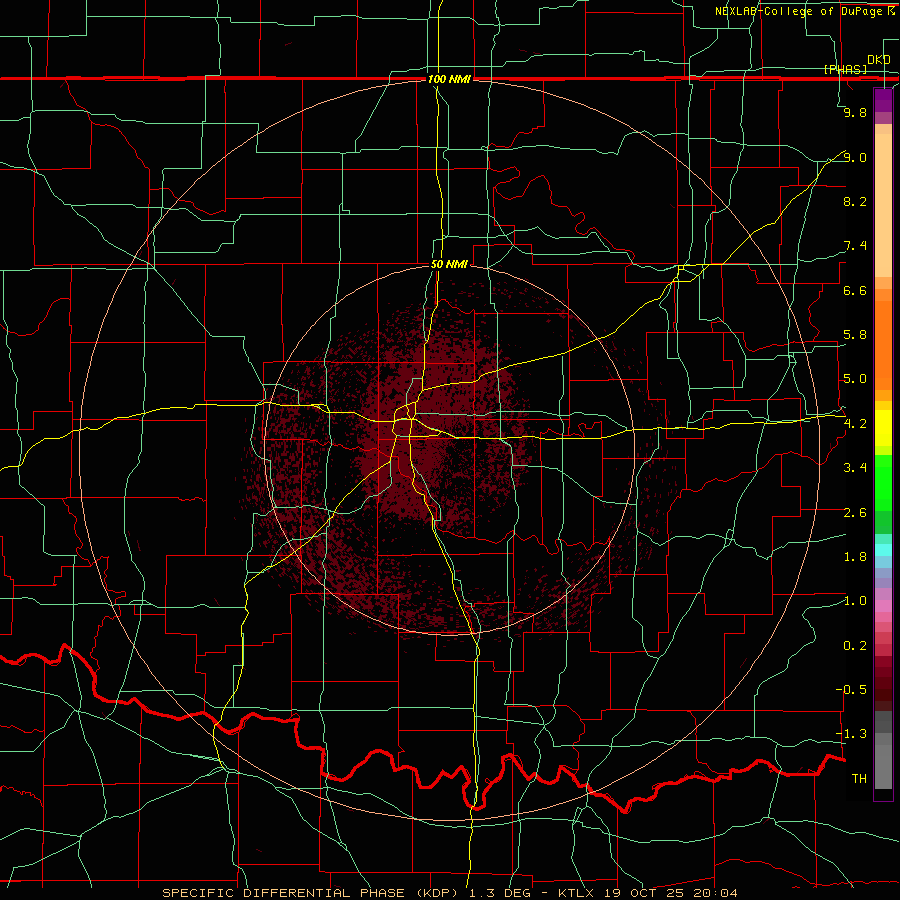This screenshot has width=900, height=900.
Task: Click the 9.8 color scale value
Action: (855, 112)
